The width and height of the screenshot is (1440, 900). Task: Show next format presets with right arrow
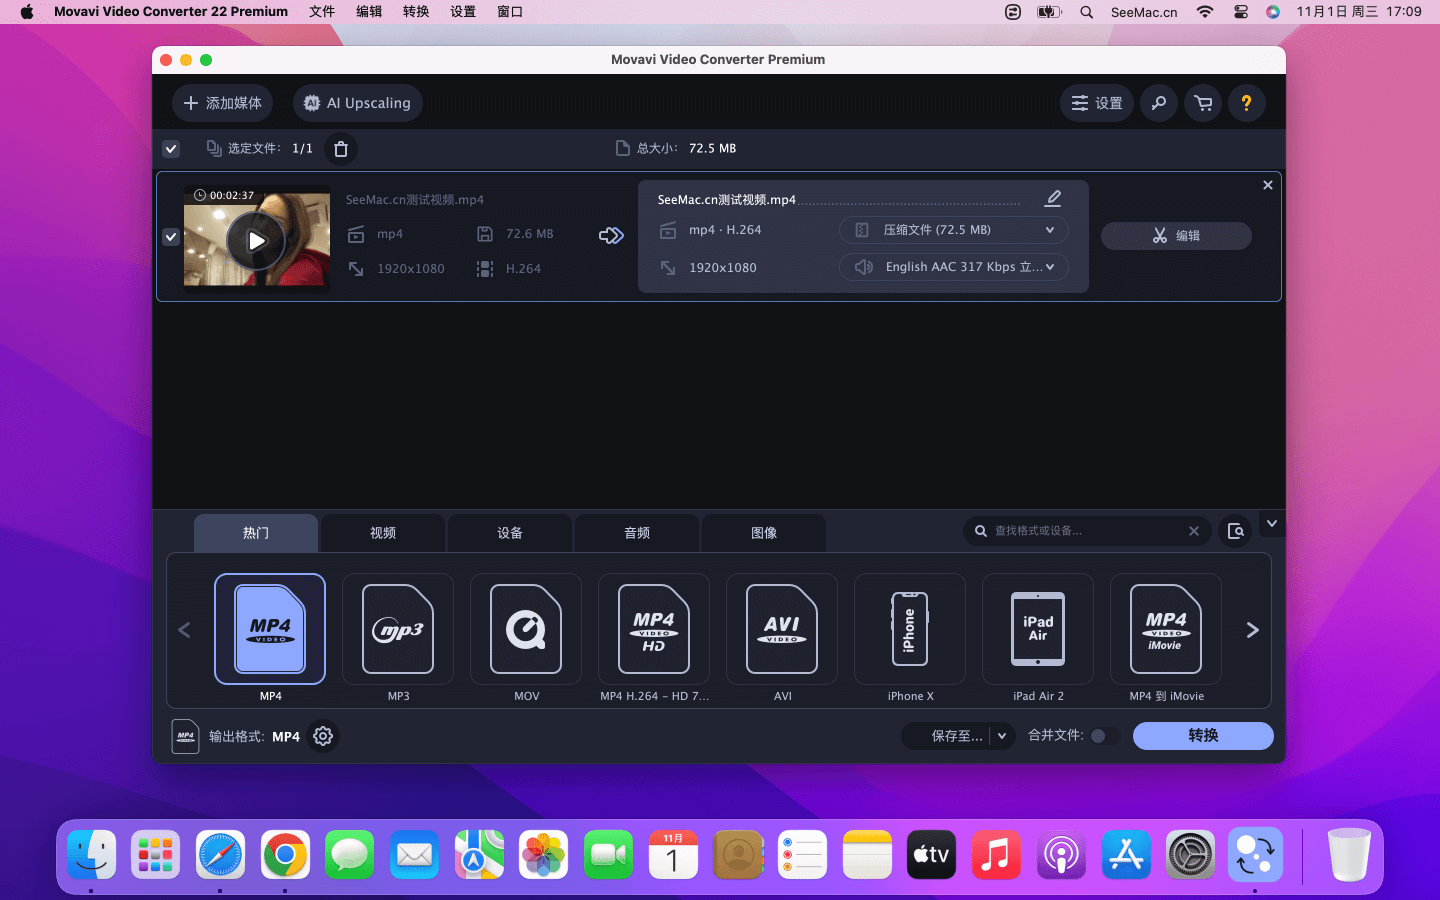(1252, 630)
